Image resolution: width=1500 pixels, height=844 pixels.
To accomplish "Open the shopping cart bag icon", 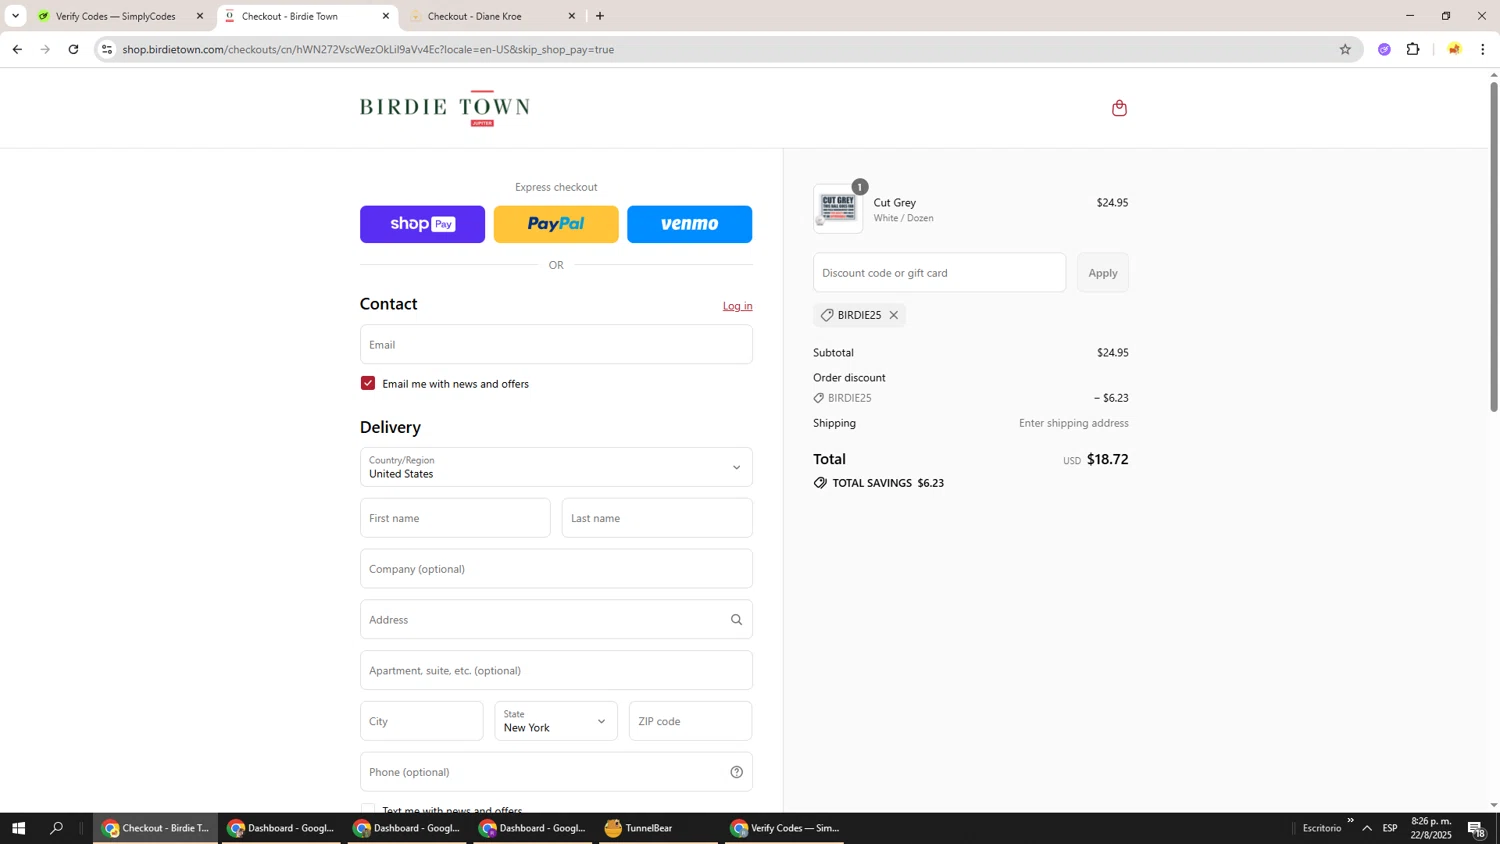I will (x=1119, y=108).
